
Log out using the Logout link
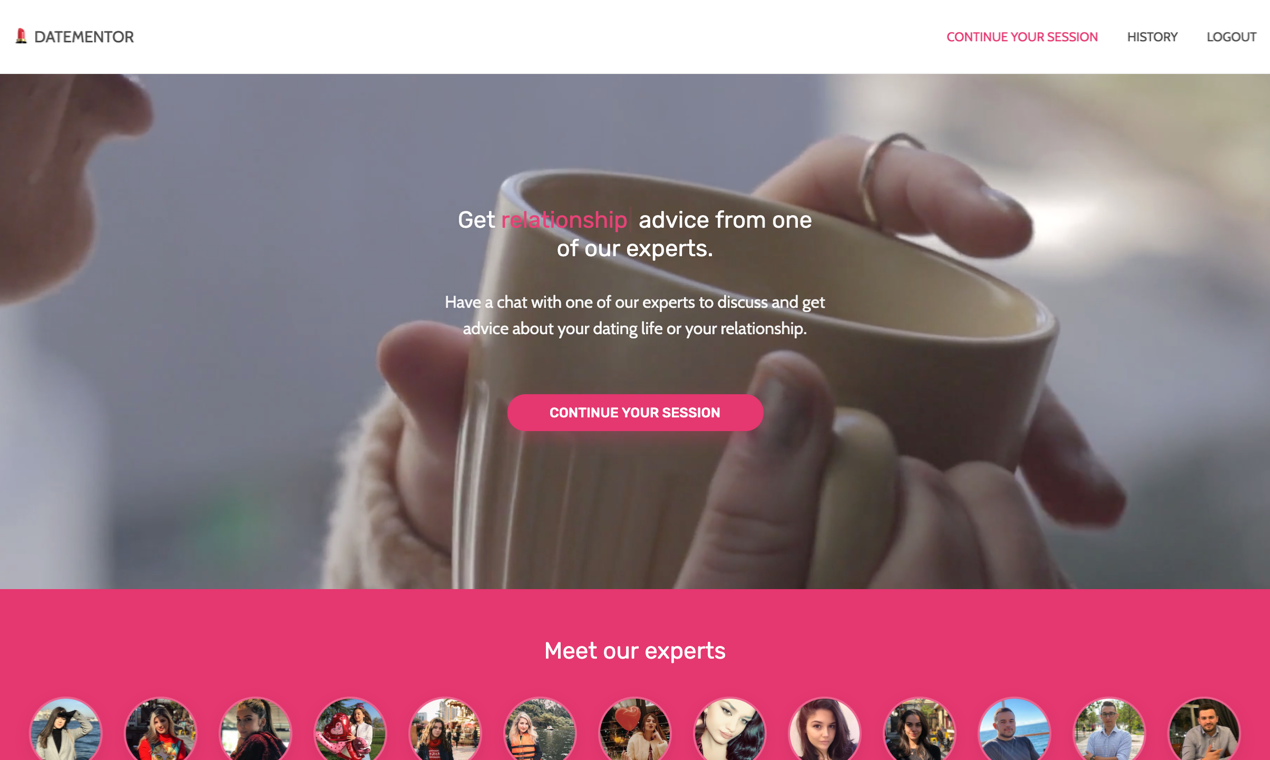1231,37
